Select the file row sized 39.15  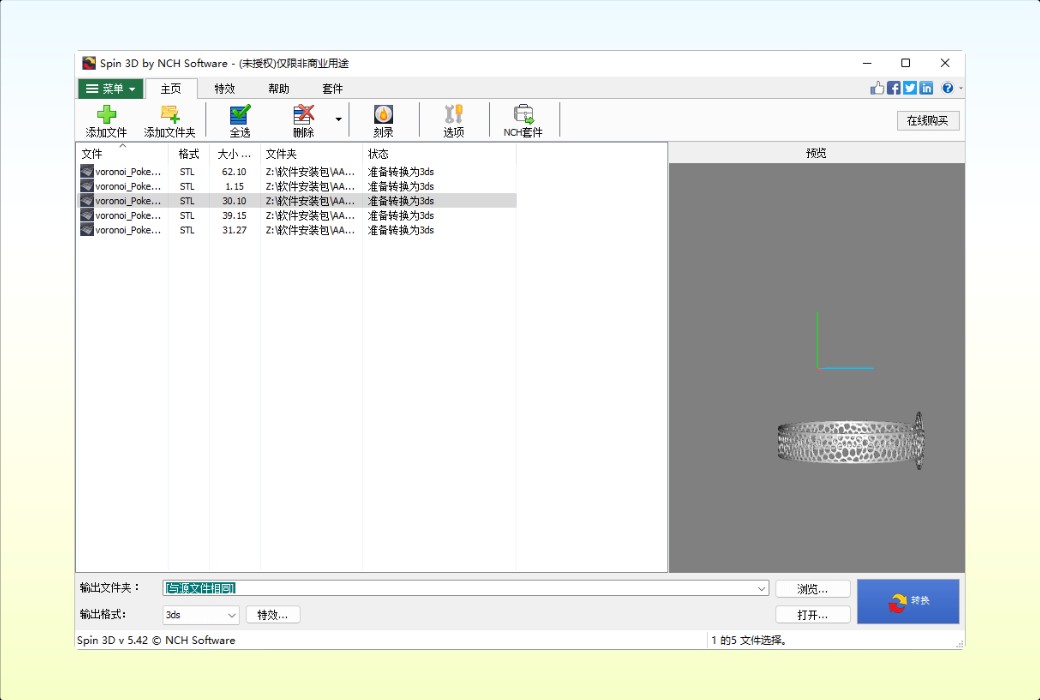click(x=296, y=215)
